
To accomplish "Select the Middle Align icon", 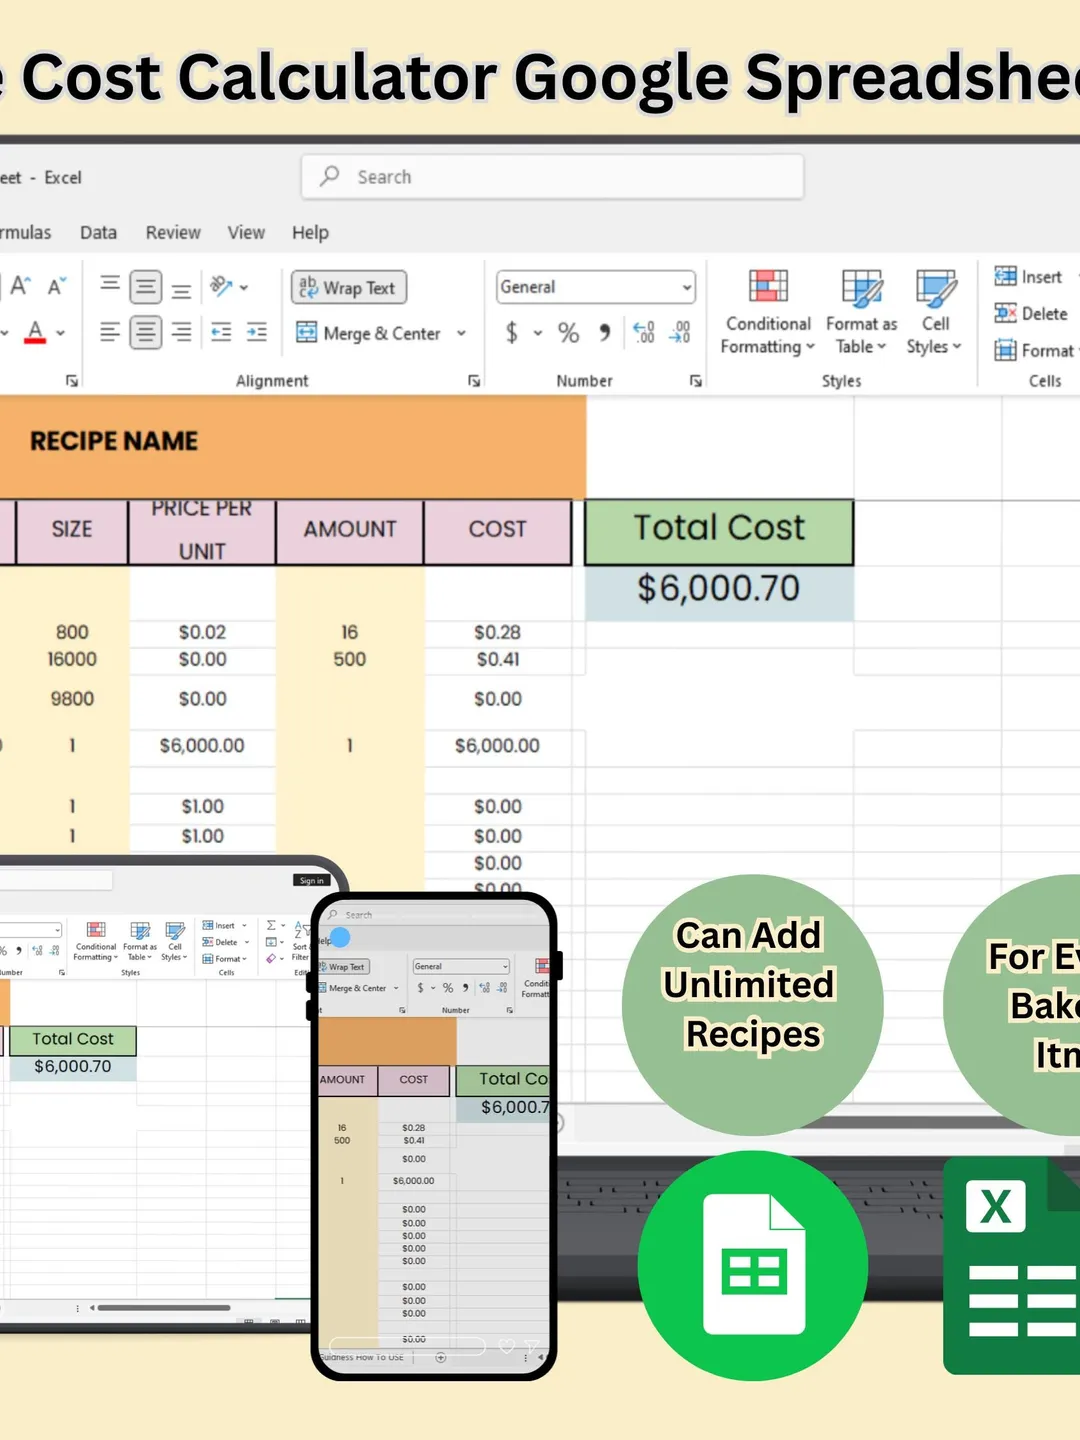I will (x=146, y=287).
